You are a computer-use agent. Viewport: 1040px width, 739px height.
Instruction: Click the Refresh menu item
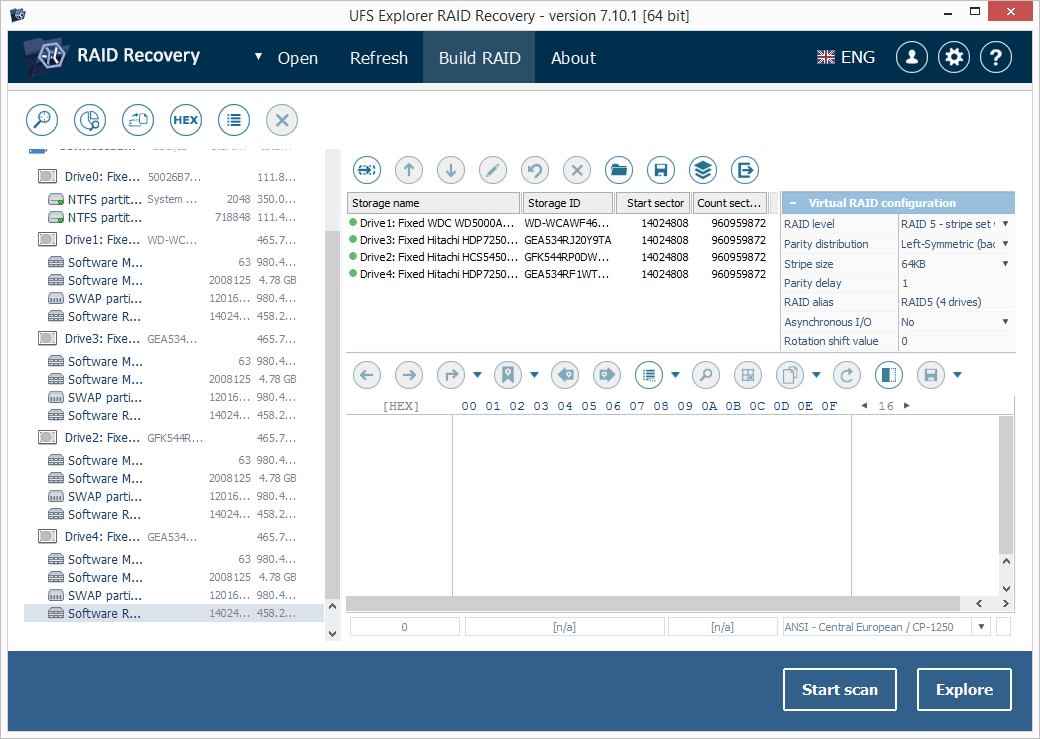(379, 58)
